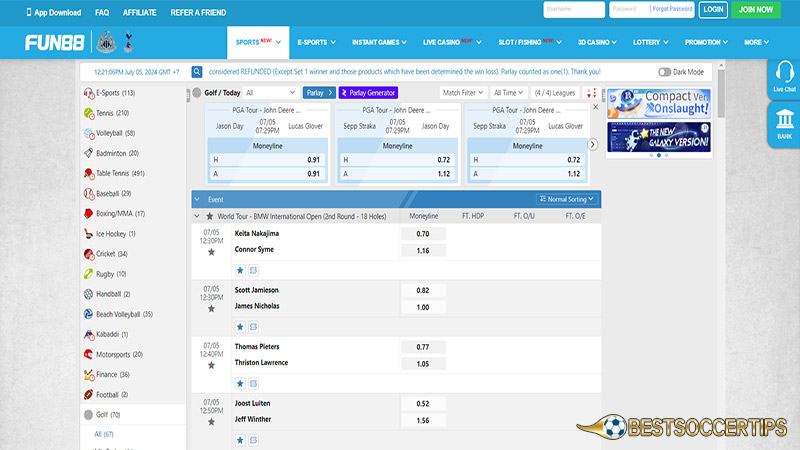Open Live Chat headset icon
The height and width of the screenshot is (450, 800).
784,77
